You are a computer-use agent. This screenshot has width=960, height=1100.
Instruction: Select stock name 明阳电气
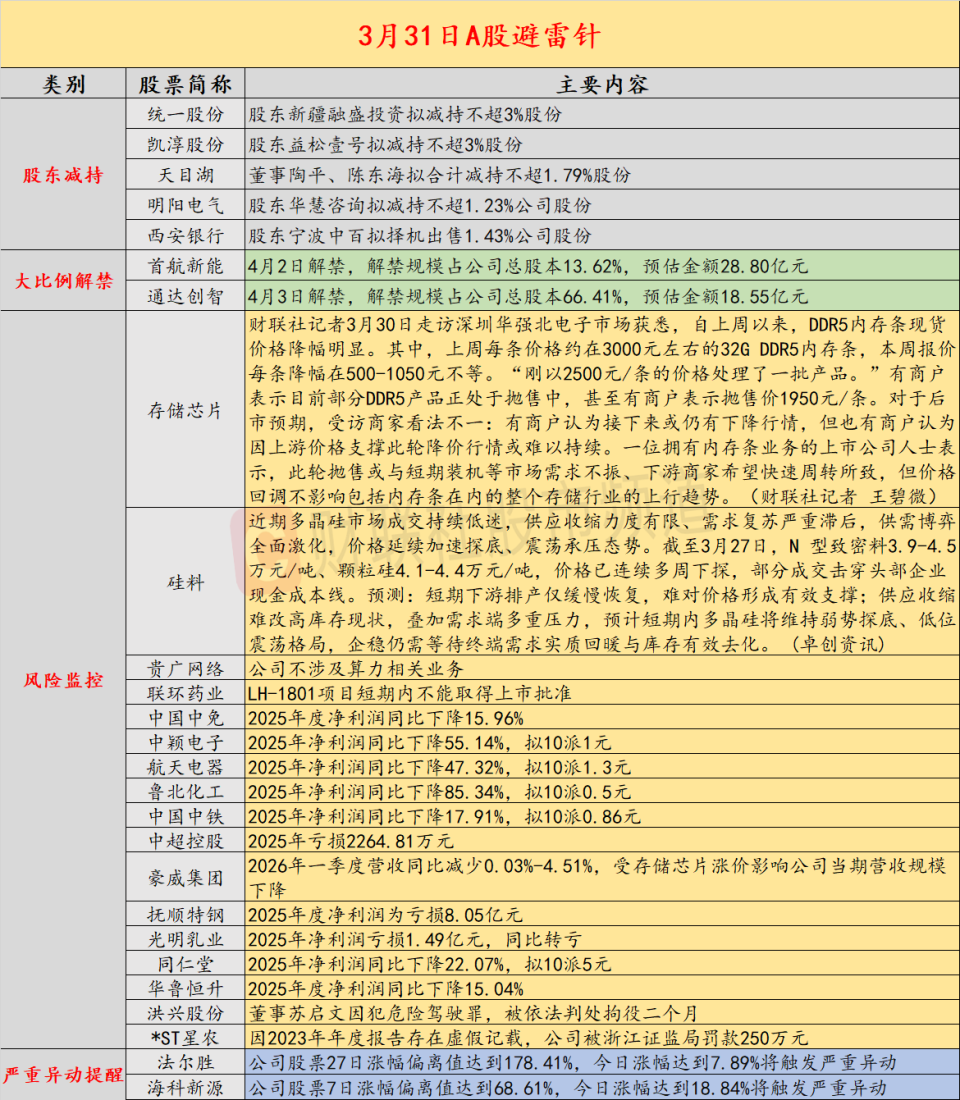185,205
